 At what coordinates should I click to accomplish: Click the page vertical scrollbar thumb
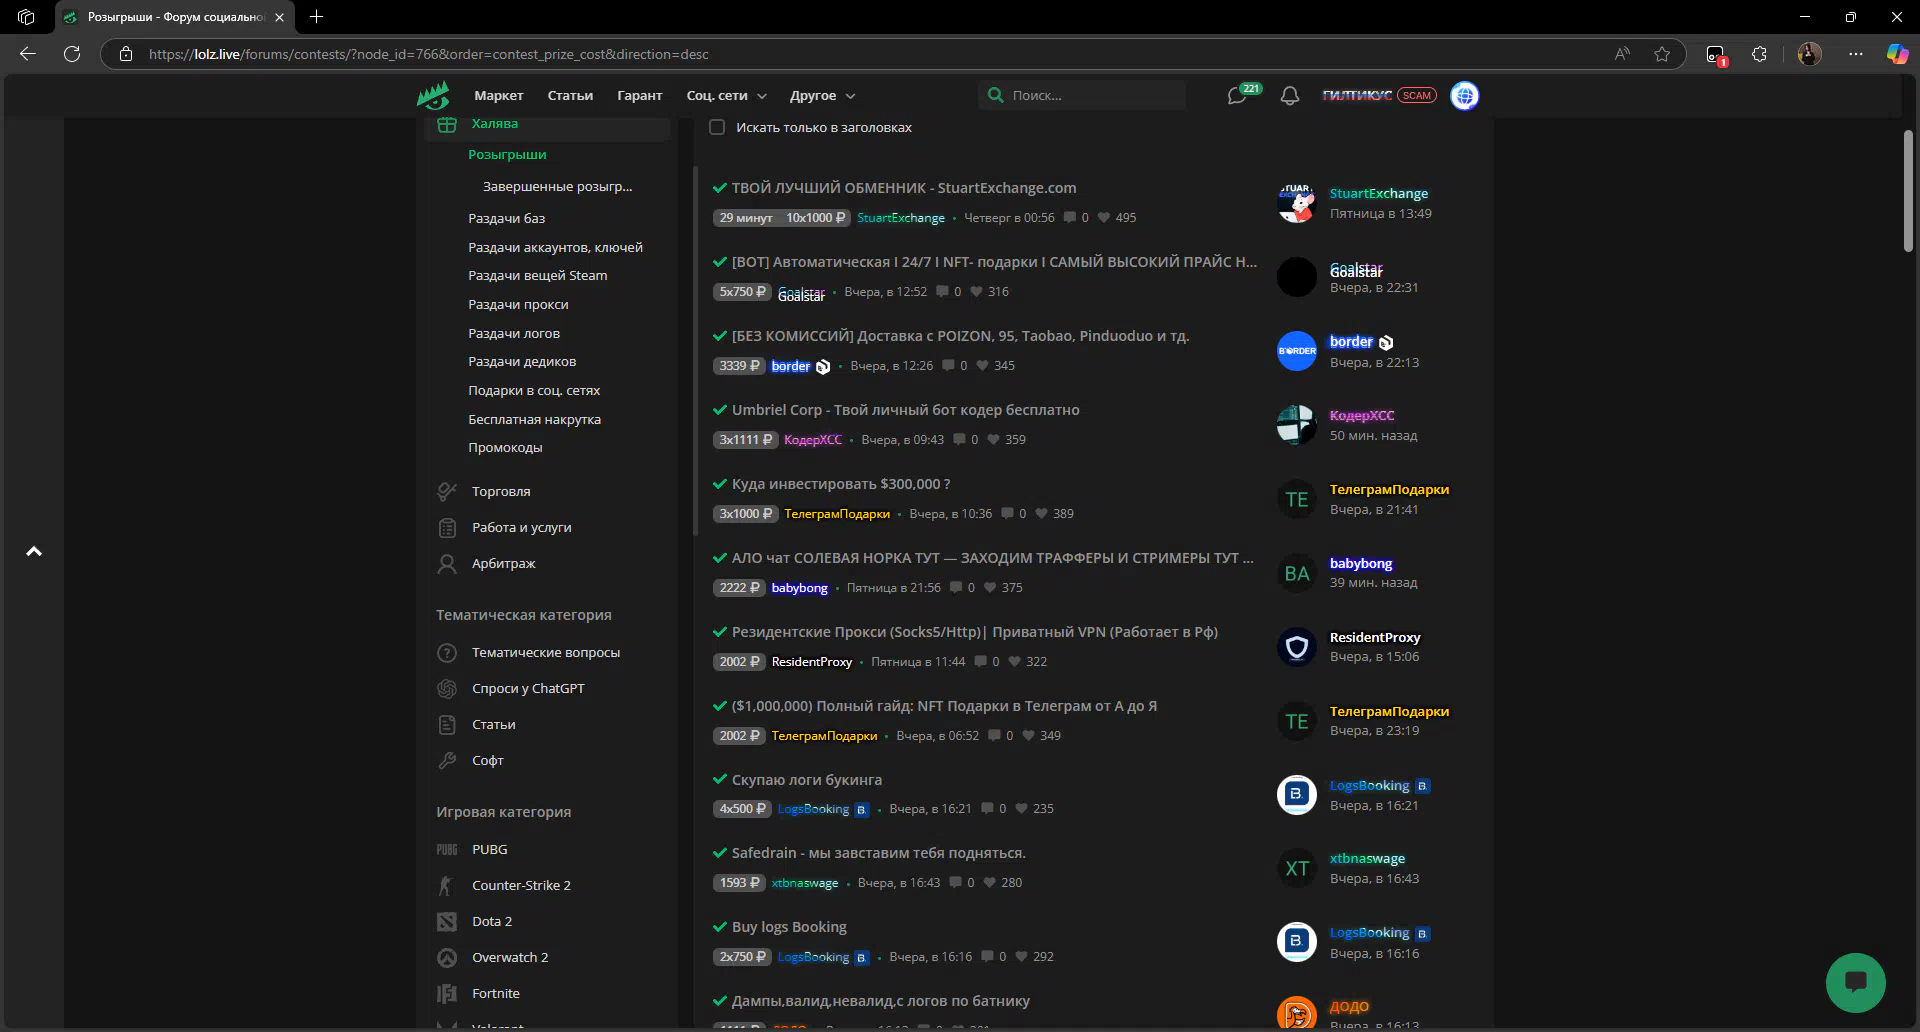(1908, 191)
